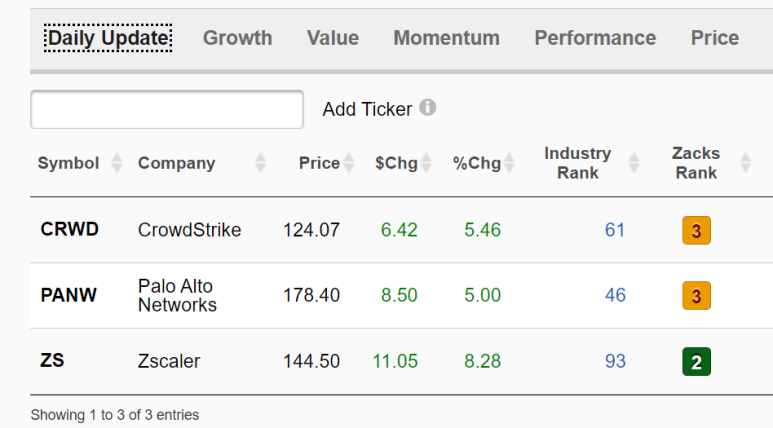The image size is (773, 428).
Task: Open the ZS symbol link
Action: pyautogui.click(x=52, y=360)
